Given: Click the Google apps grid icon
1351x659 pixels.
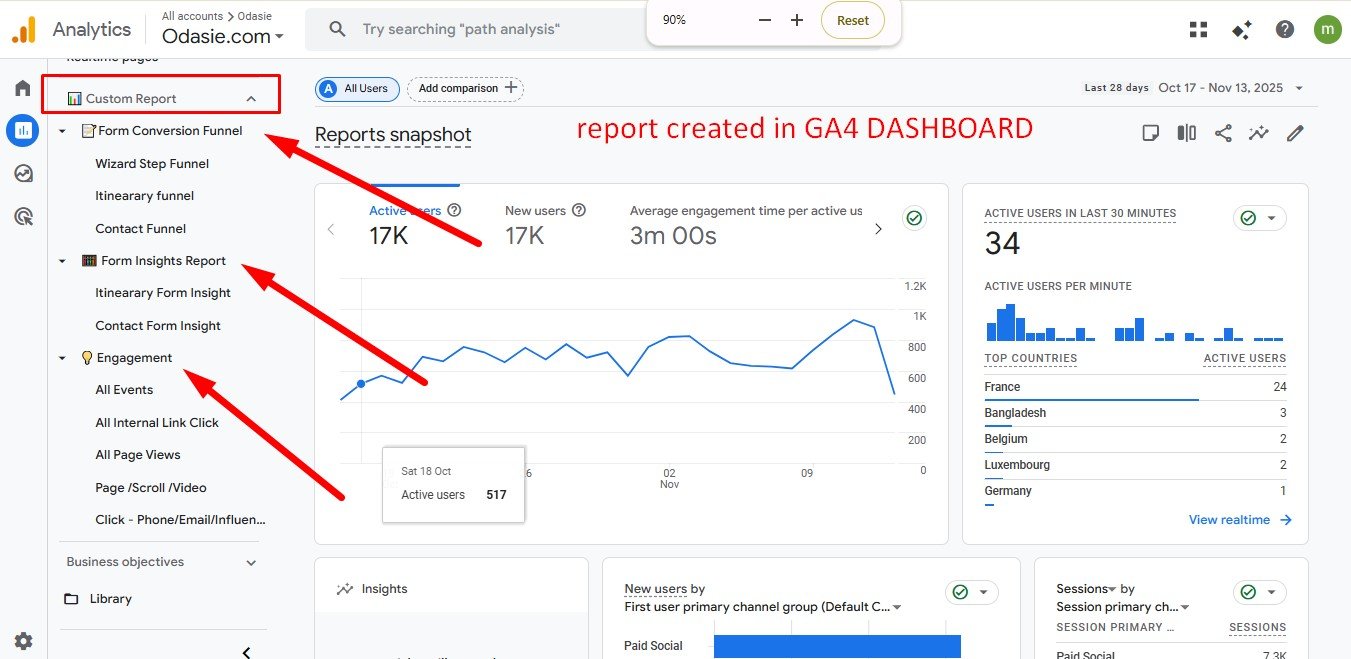Looking at the screenshot, I should [1198, 29].
